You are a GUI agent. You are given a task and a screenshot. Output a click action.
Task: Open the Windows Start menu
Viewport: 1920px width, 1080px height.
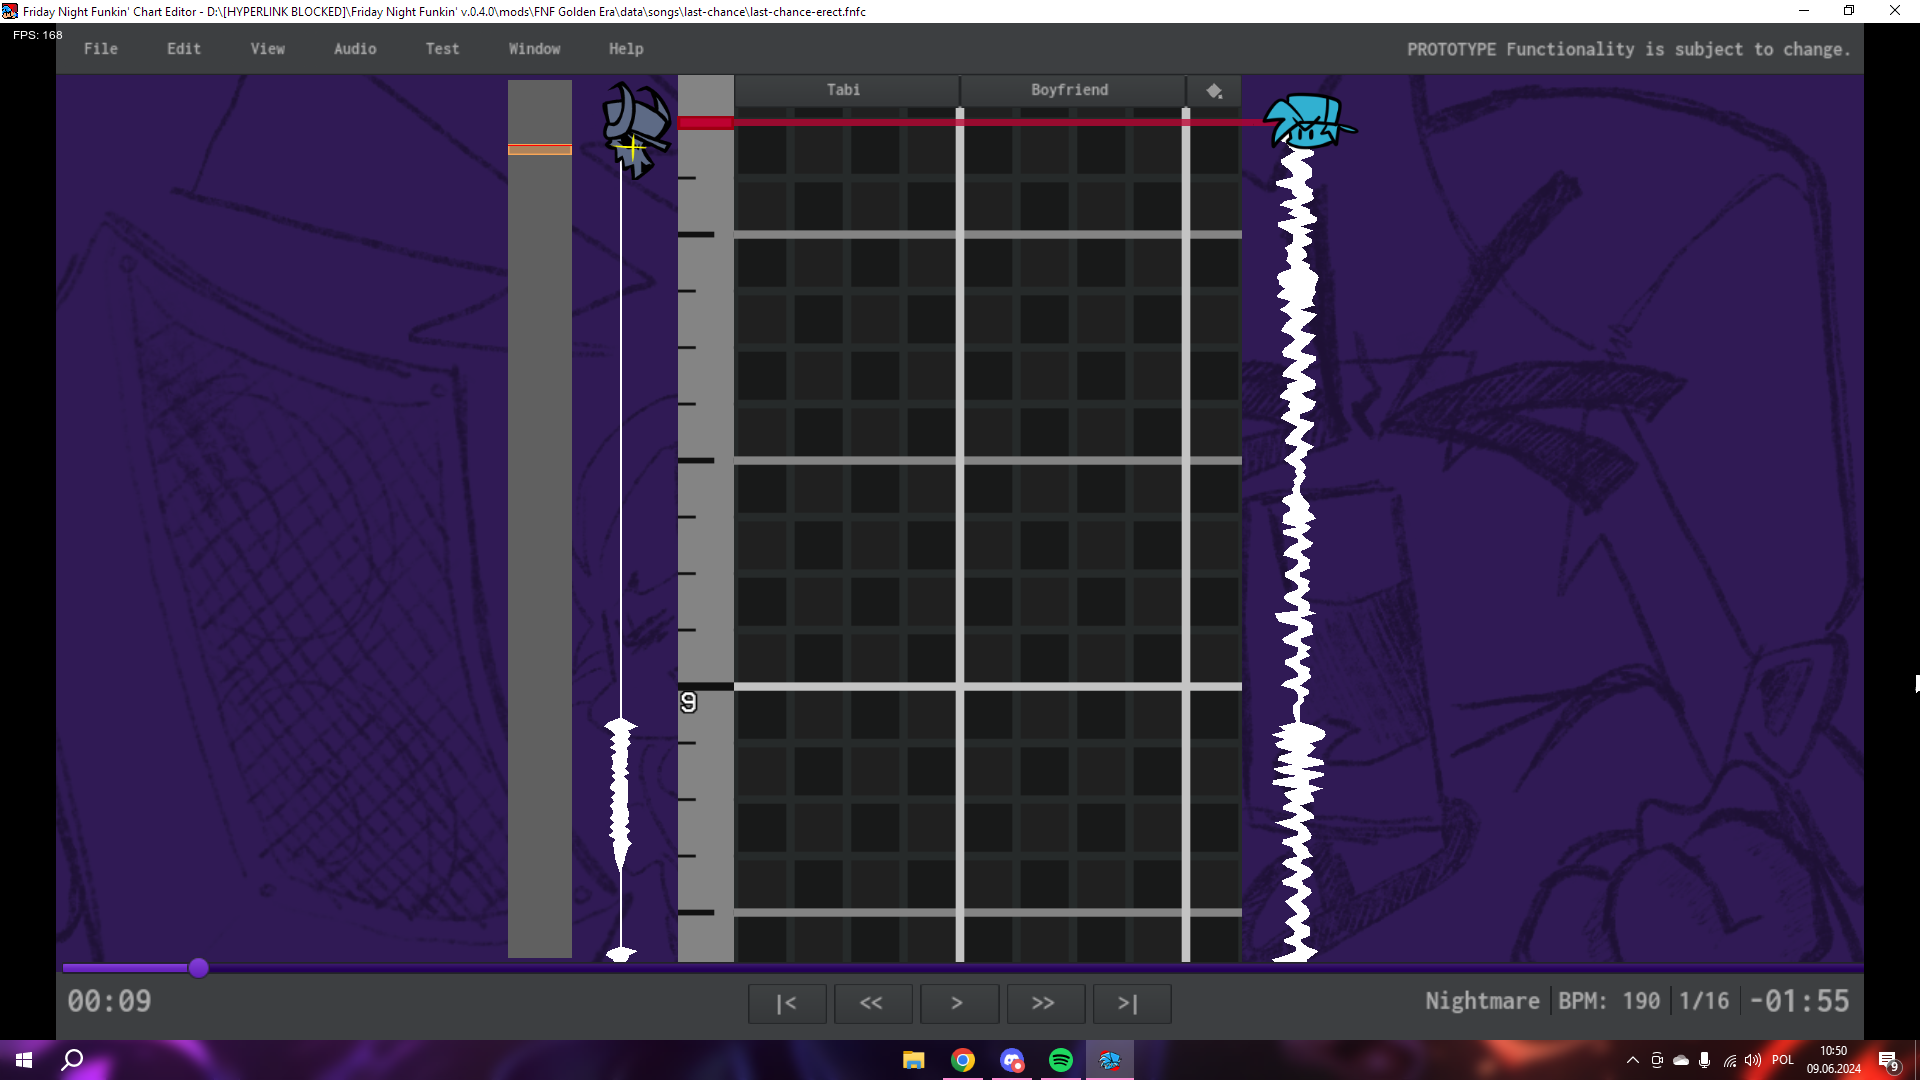point(24,1060)
